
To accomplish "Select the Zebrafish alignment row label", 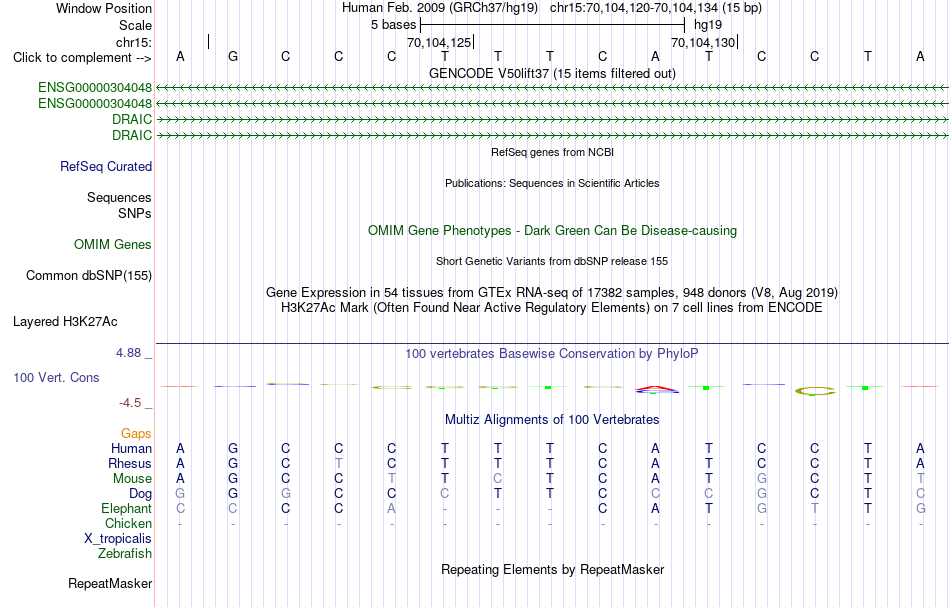I will pyautogui.click(x=125, y=553).
